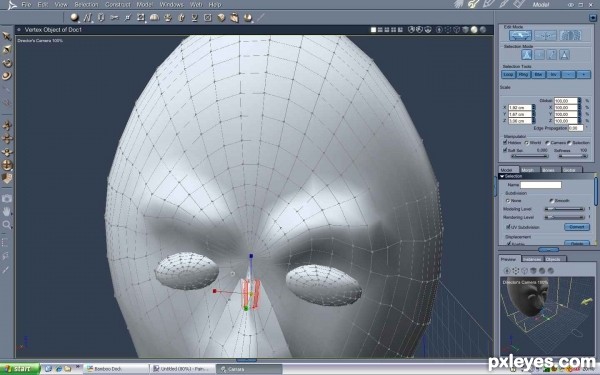Click the Inv selection tool button

pyautogui.click(x=553, y=75)
